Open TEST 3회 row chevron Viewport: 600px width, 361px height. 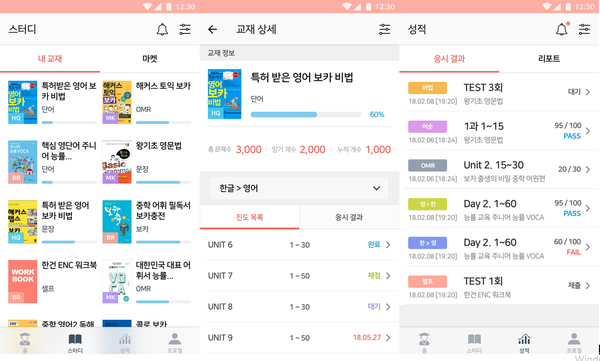point(588,92)
